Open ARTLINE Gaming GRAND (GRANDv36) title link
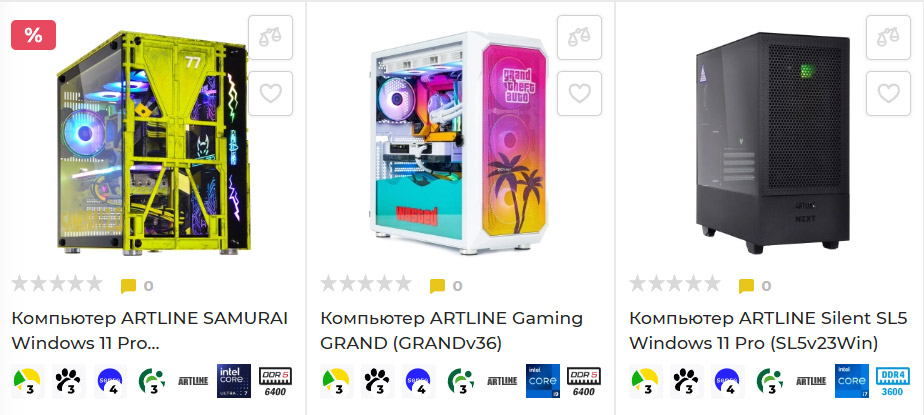Viewport: 924px width, 415px height. click(451, 330)
